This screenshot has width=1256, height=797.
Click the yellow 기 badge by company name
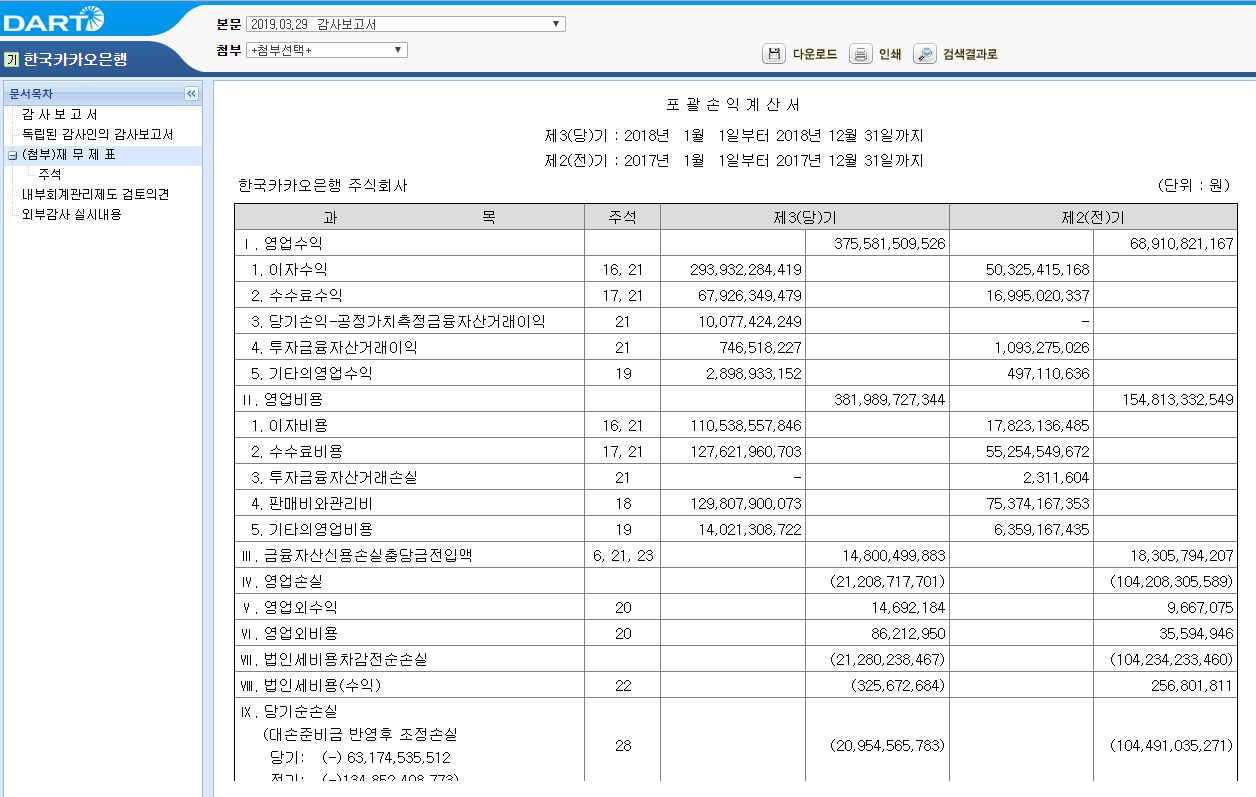[x=11, y=59]
